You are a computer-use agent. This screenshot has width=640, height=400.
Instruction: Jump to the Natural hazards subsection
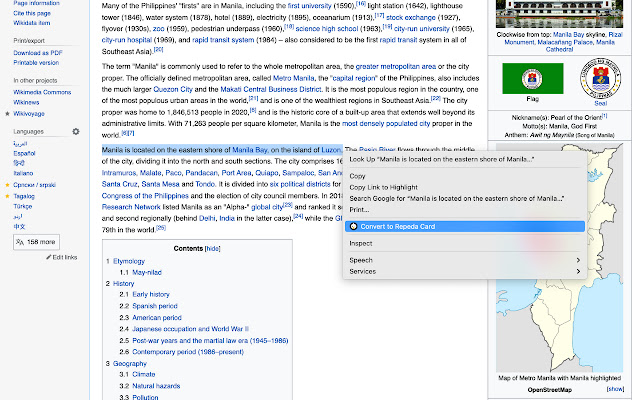click(x=156, y=386)
